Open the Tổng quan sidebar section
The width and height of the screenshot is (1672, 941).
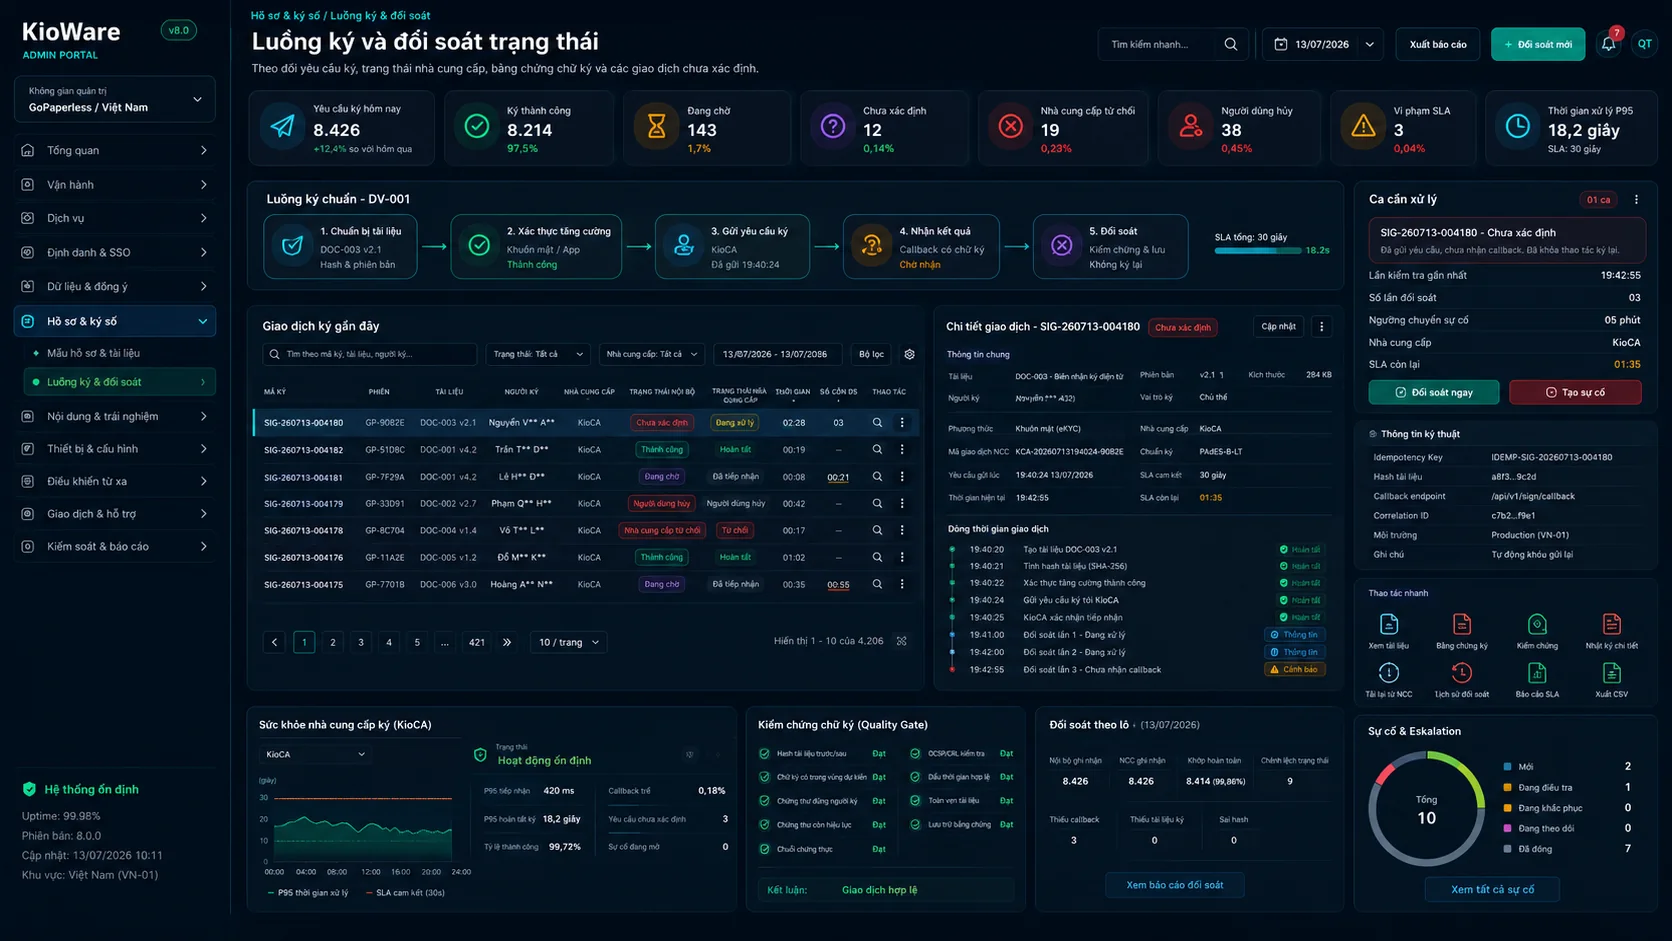115,150
